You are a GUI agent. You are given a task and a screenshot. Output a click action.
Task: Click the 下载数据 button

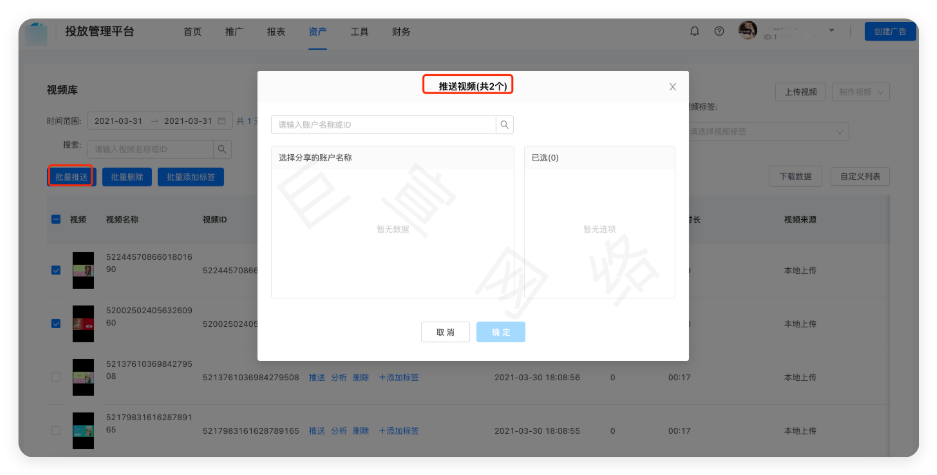(795, 176)
